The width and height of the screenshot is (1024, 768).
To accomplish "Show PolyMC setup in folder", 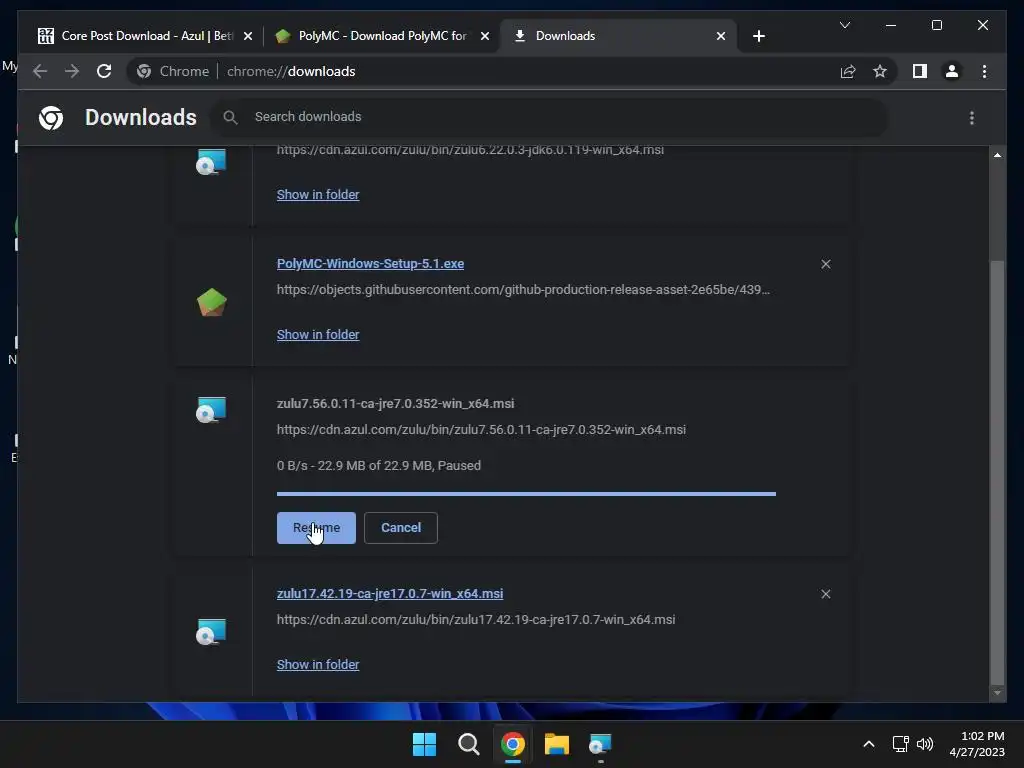I will click(318, 334).
